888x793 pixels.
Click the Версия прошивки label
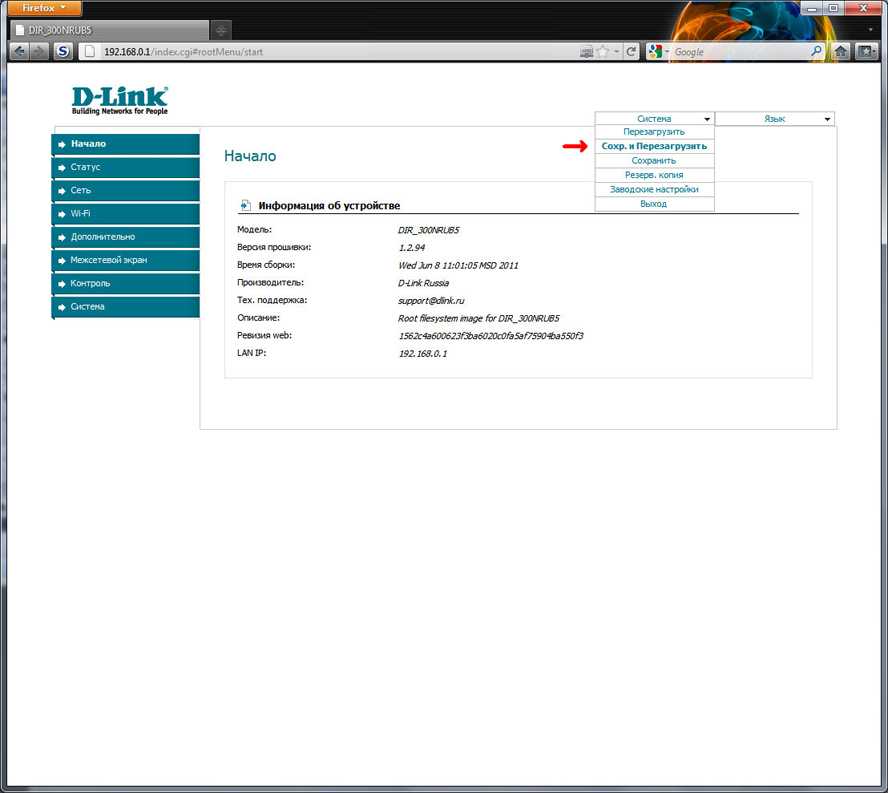coord(274,248)
